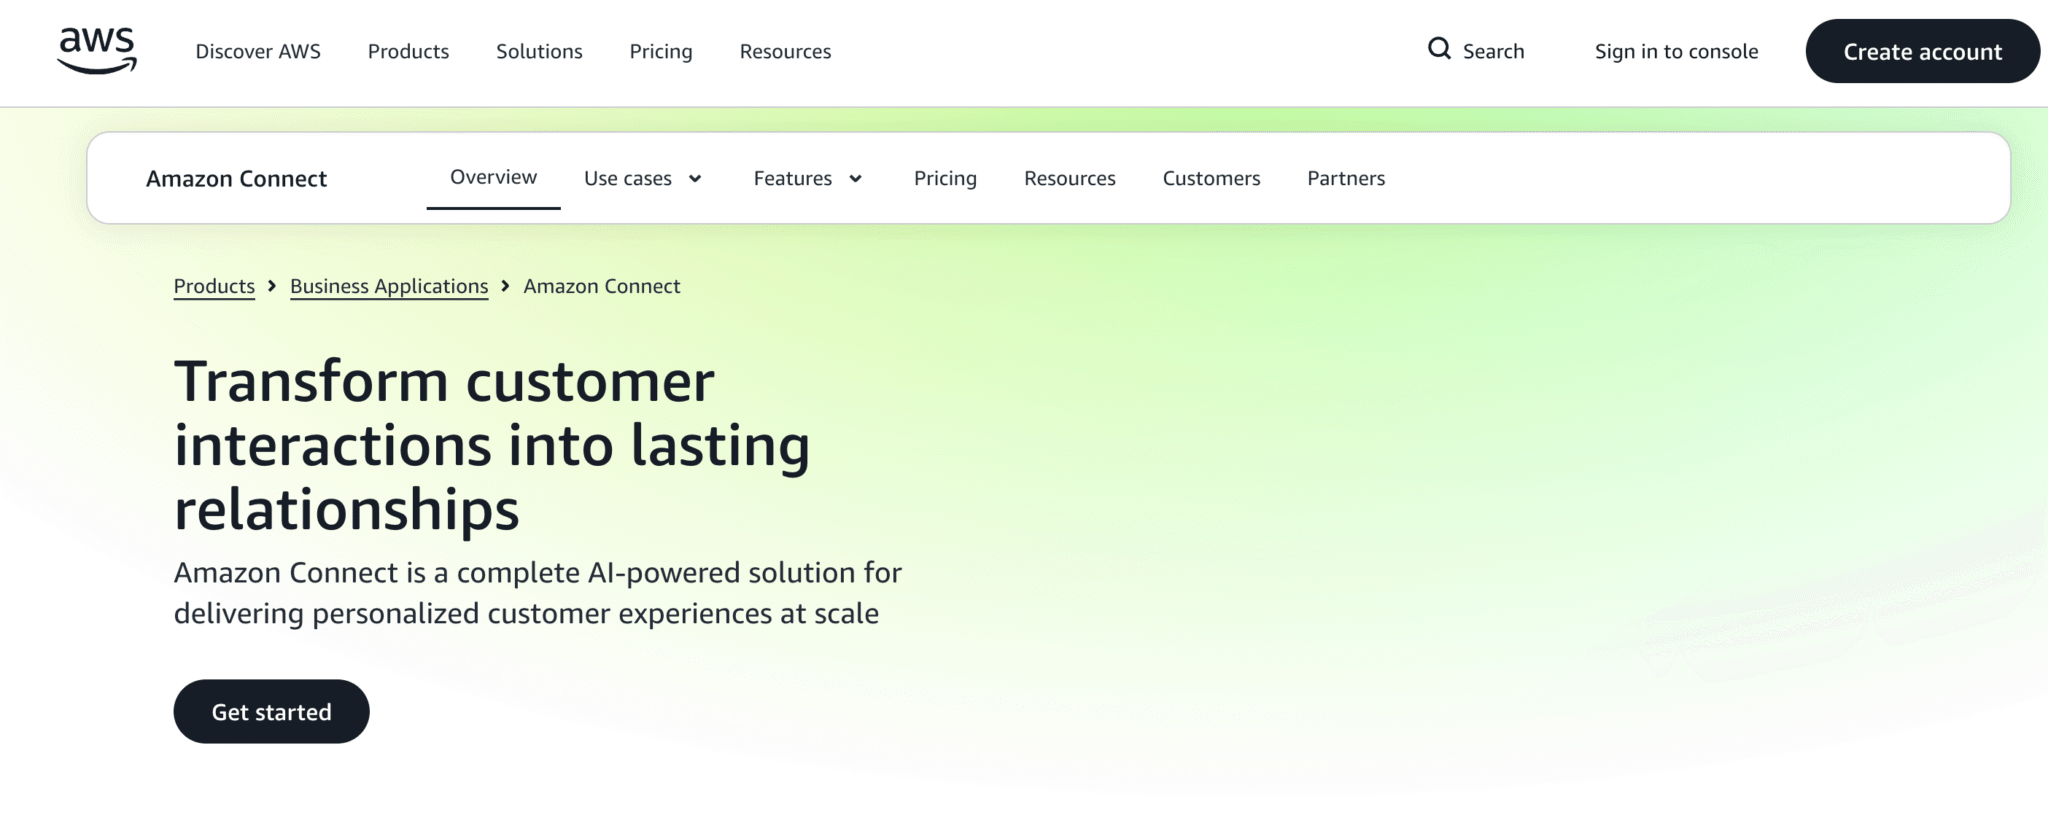Open the Customers tab

(x=1211, y=178)
